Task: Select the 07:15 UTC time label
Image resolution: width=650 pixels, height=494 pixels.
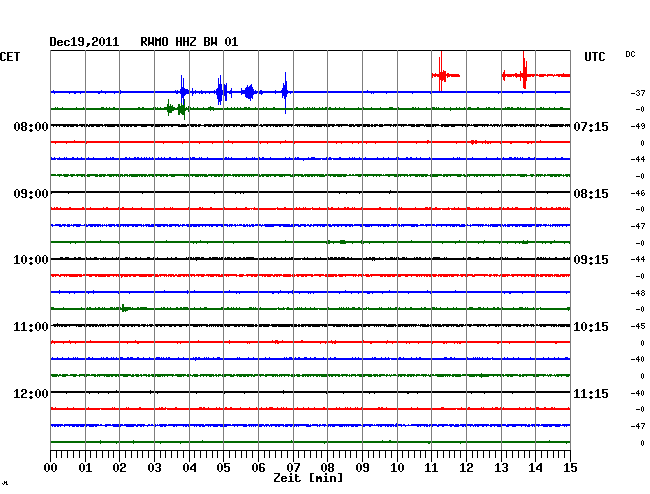Action: coord(591,126)
